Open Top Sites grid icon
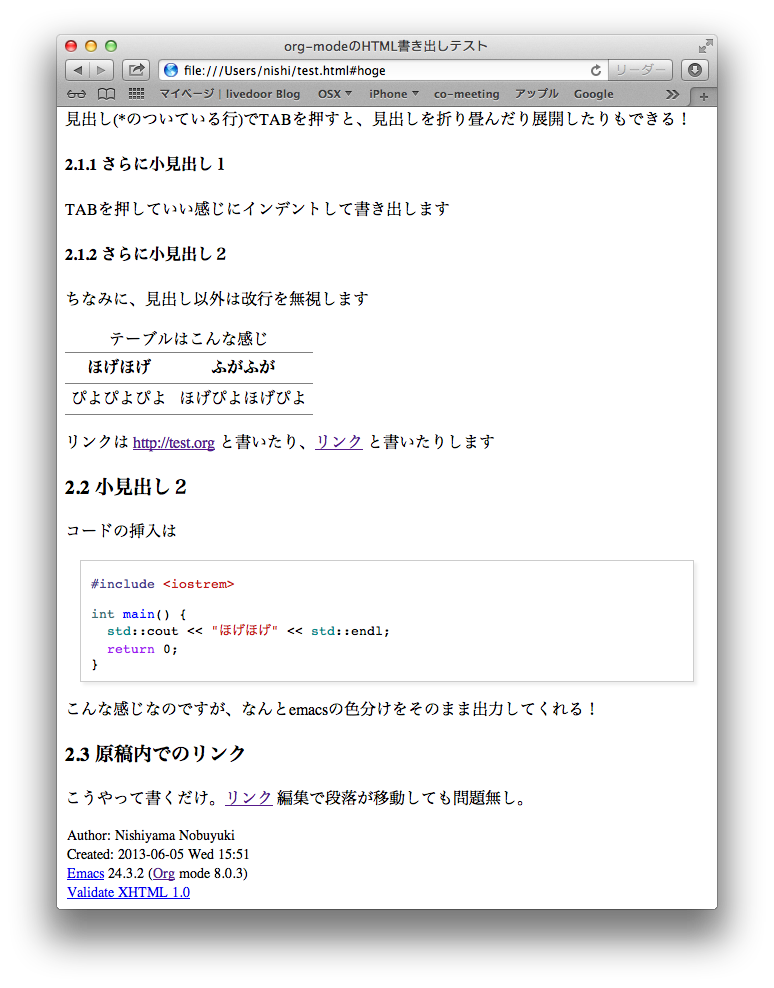774x988 pixels. (x=136, y=94)
